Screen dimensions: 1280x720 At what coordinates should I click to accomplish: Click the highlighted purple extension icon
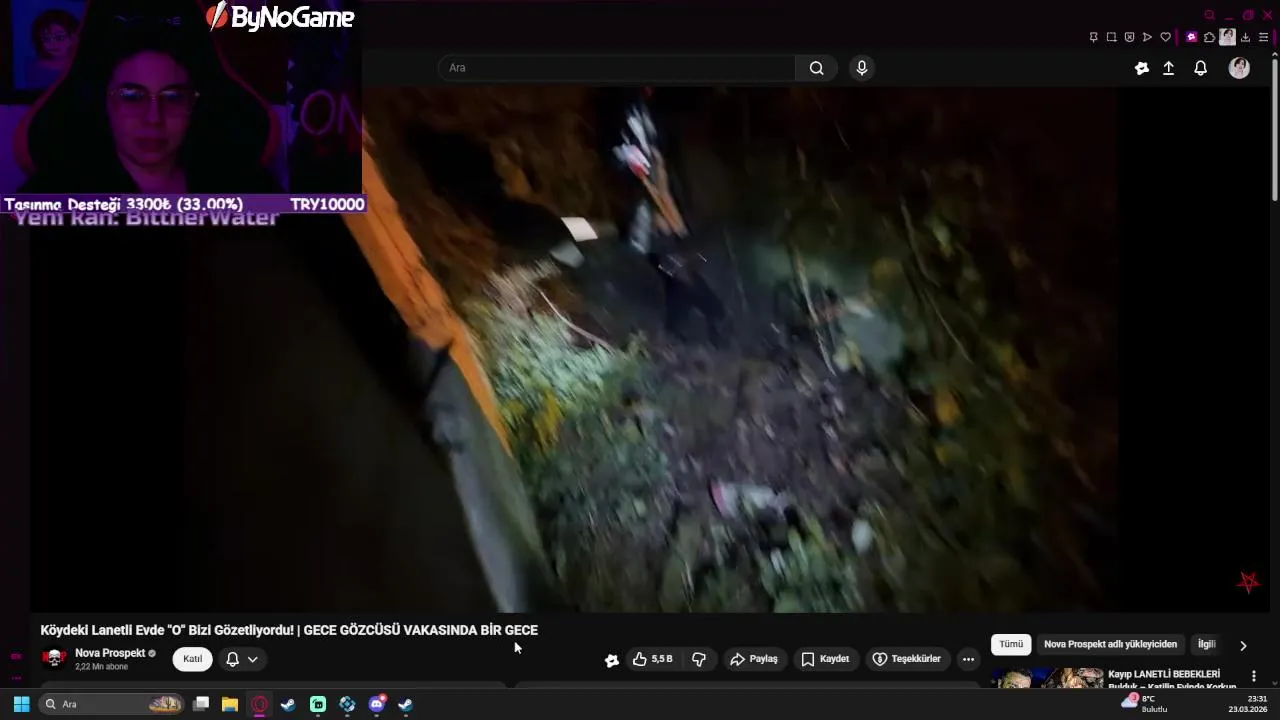pos(1191,37)
